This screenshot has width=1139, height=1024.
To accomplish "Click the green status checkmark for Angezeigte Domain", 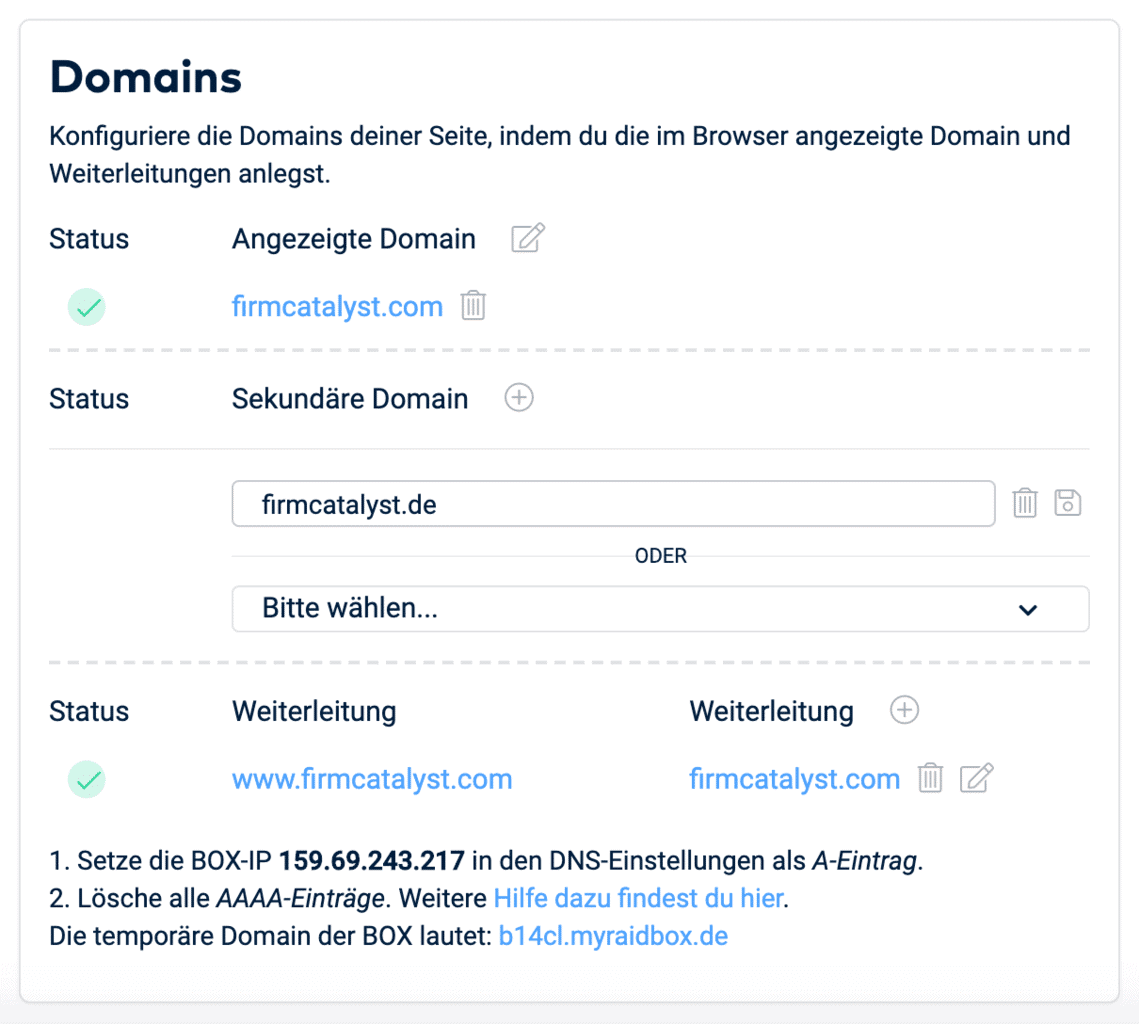I will point(86,307).
